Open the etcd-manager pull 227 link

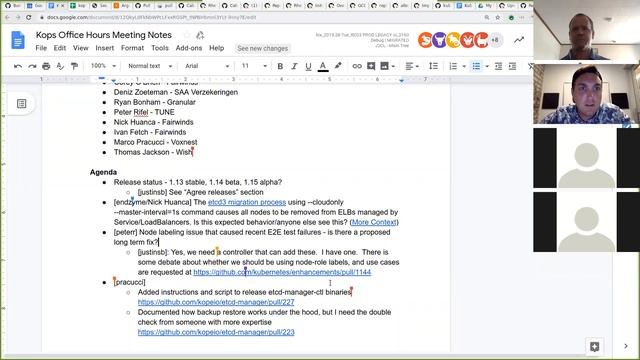pyautogui.click(x=216, y=302)
